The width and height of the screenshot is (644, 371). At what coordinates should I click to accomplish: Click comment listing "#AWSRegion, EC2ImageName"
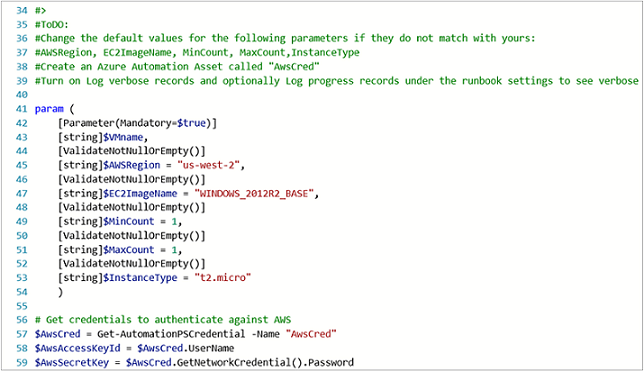(x=197, y=53)
